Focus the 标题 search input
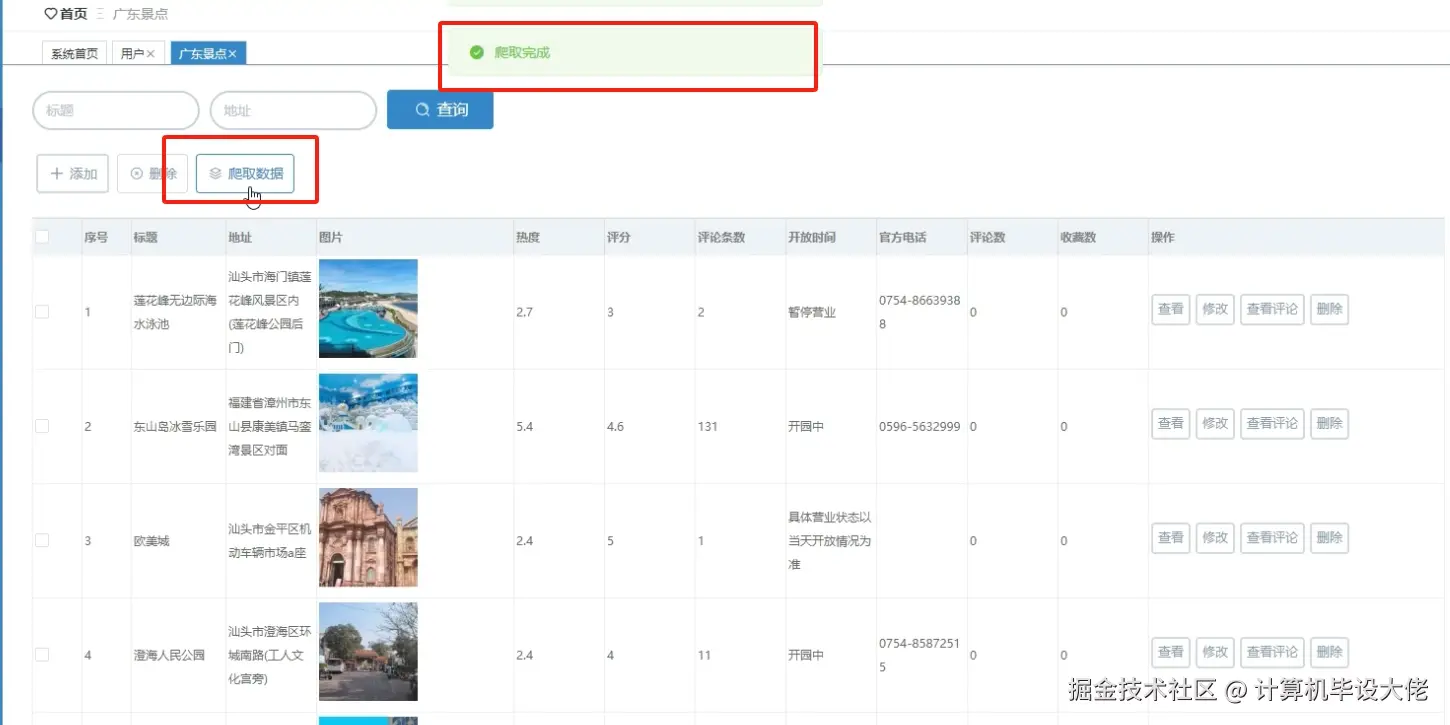This screenshot has height=725, width=1450. click(x=116, y=110)
